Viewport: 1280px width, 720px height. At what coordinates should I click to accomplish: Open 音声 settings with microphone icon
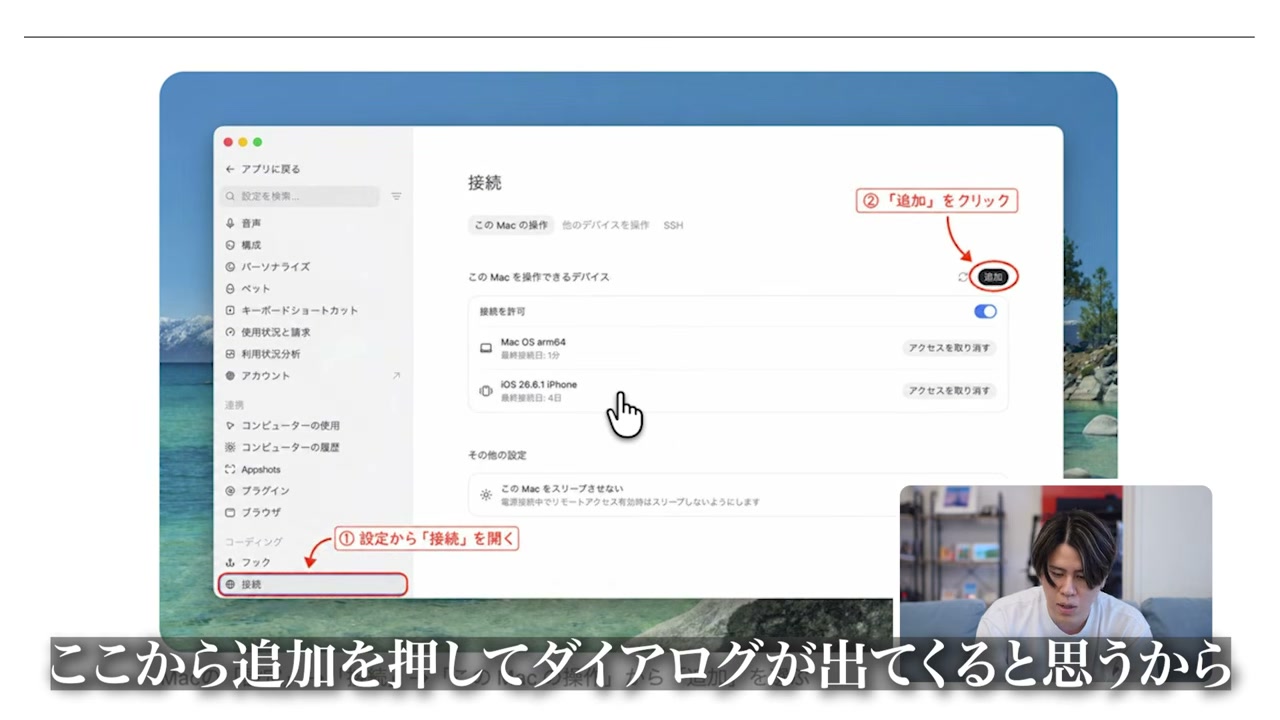click(x=243, y=223)
